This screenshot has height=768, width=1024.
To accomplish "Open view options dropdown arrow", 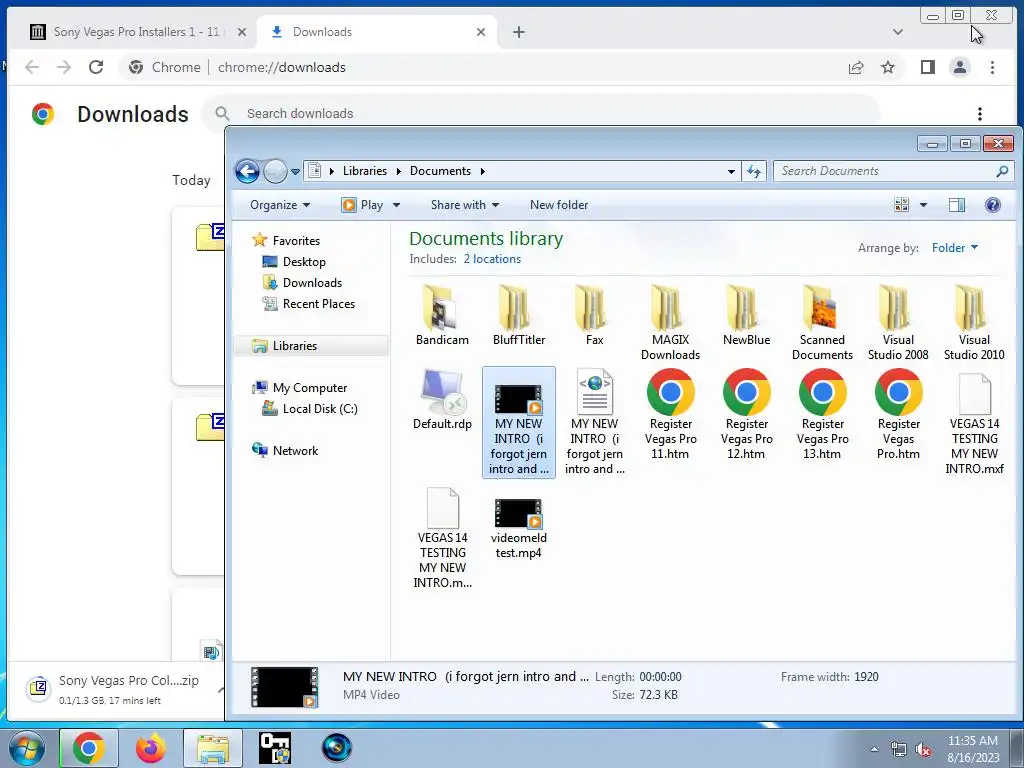I will (923, 205).
